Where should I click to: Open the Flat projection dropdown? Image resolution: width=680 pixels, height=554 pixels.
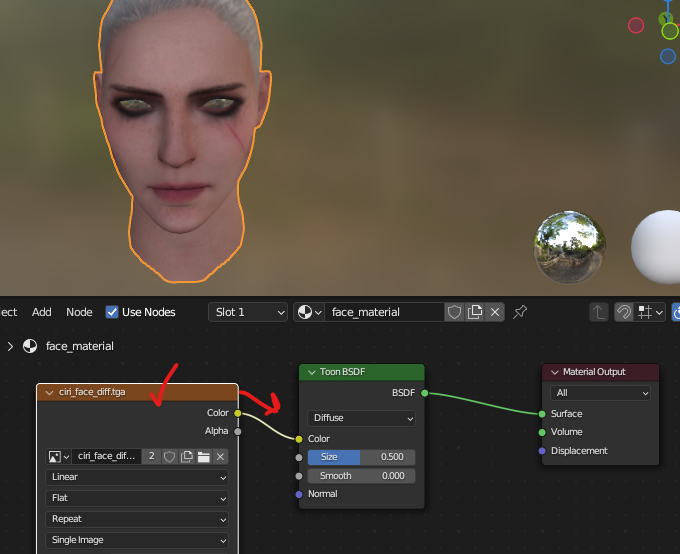pyautogui.click(x=137, y=498)
